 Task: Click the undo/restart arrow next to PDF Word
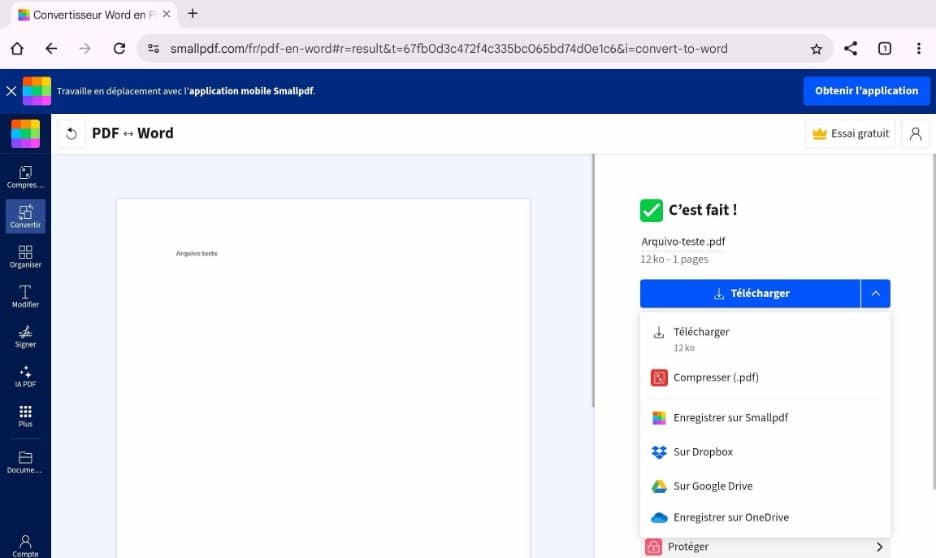click(72, 134)
